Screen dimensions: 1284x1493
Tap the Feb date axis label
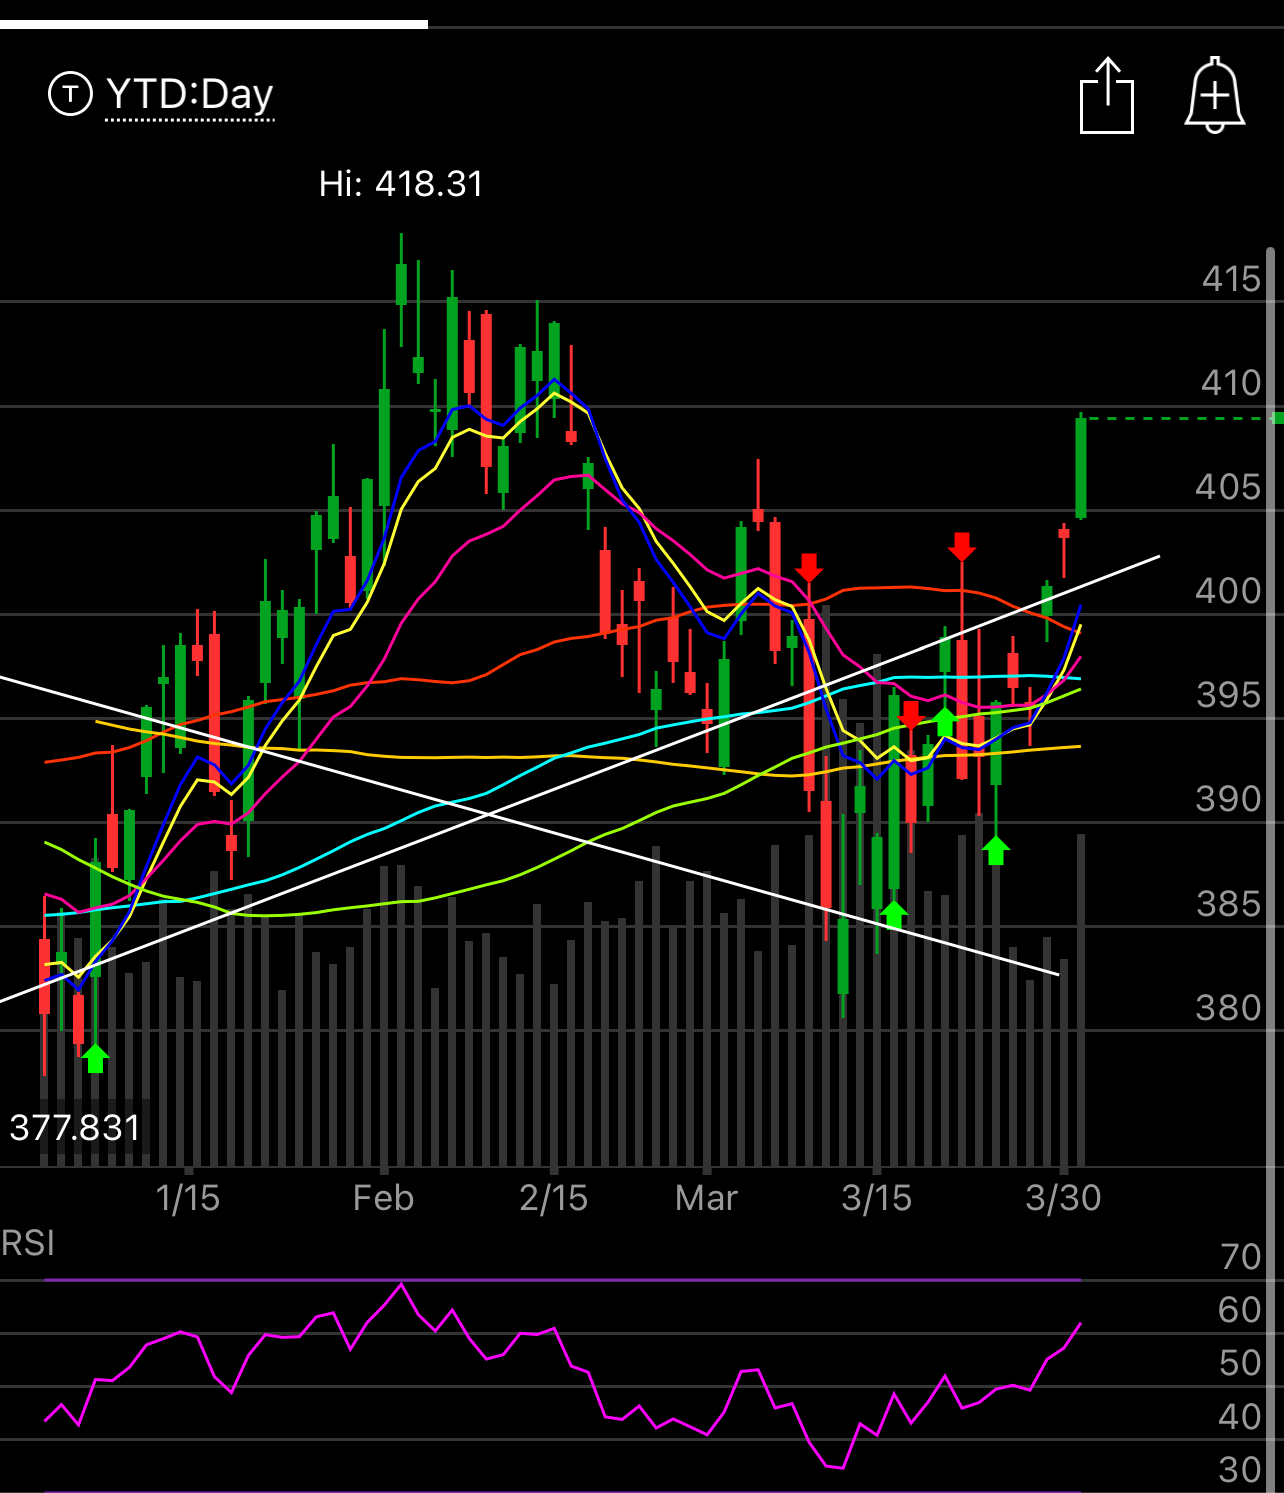(383, 1197)
